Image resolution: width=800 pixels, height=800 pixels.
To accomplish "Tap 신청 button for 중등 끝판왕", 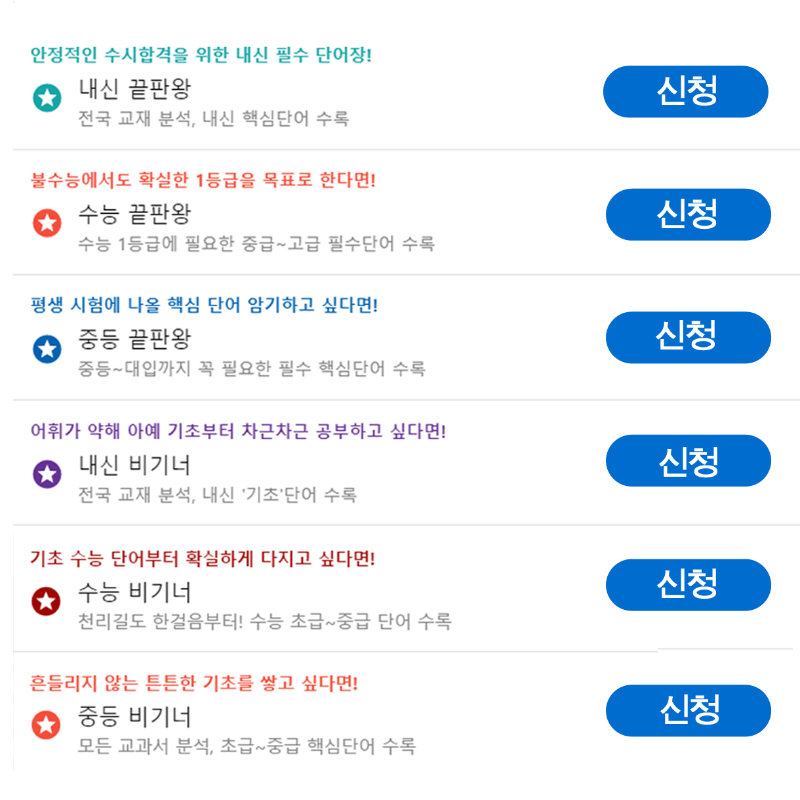I will point(688,337).
